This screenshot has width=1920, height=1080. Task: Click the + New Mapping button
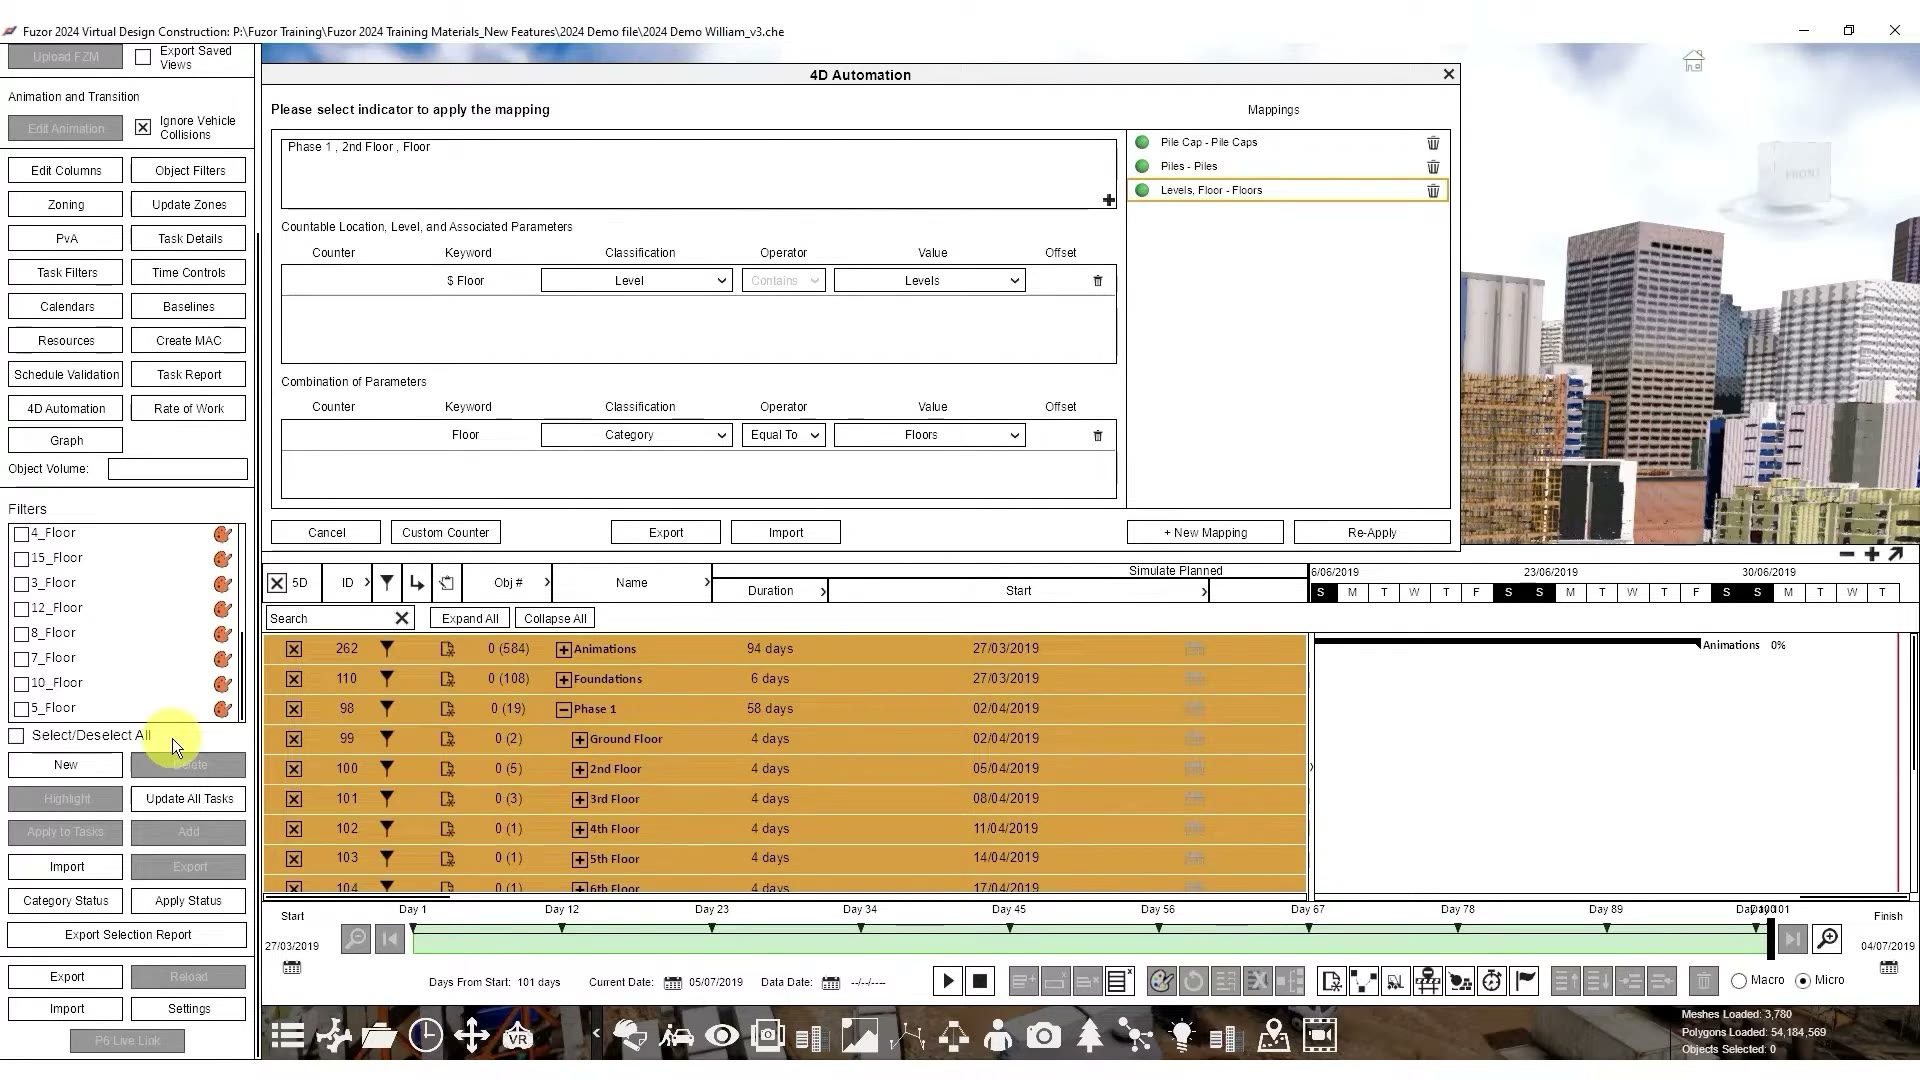coord(1205,533)
